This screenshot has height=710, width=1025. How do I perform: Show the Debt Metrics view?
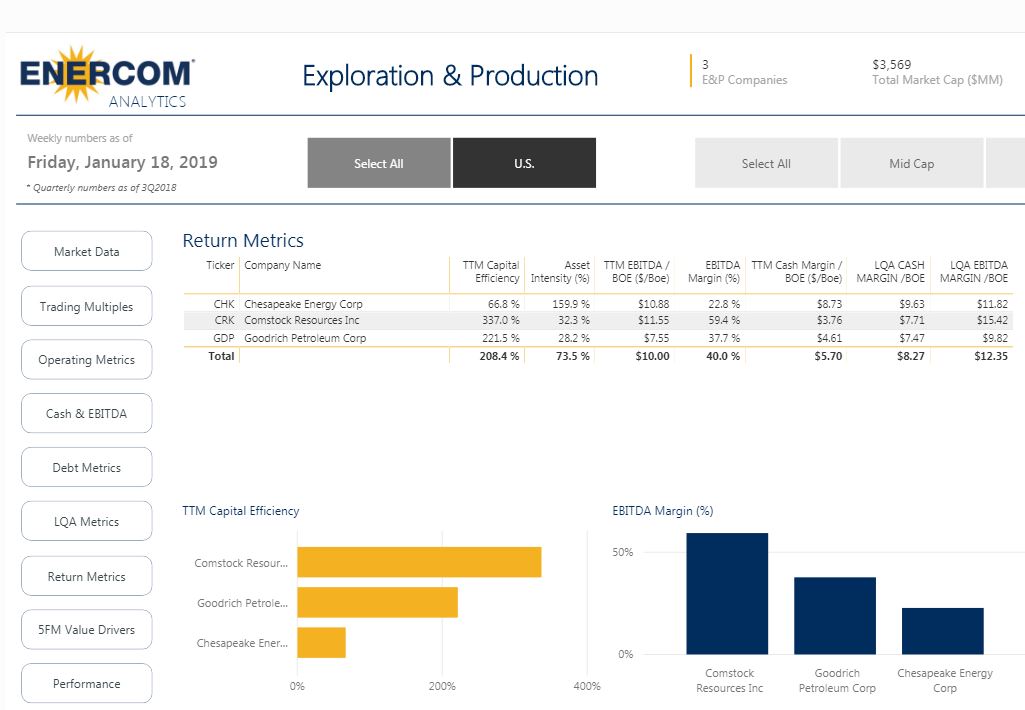(x=86, y=468)
